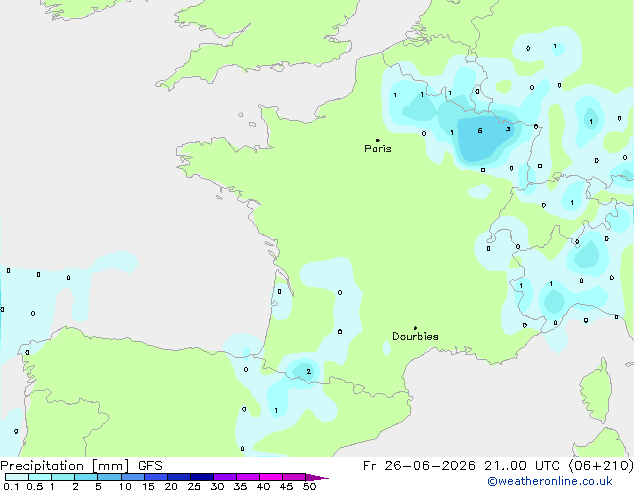Click the '25' legend scale label

pyautogui.click(x=194, y=486)
